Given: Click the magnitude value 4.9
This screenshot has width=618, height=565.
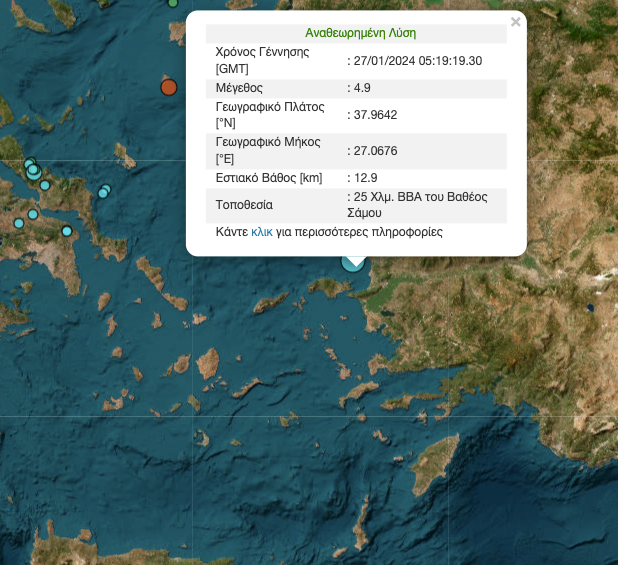Looking at the screenshot, I should [x=362, y=88].
